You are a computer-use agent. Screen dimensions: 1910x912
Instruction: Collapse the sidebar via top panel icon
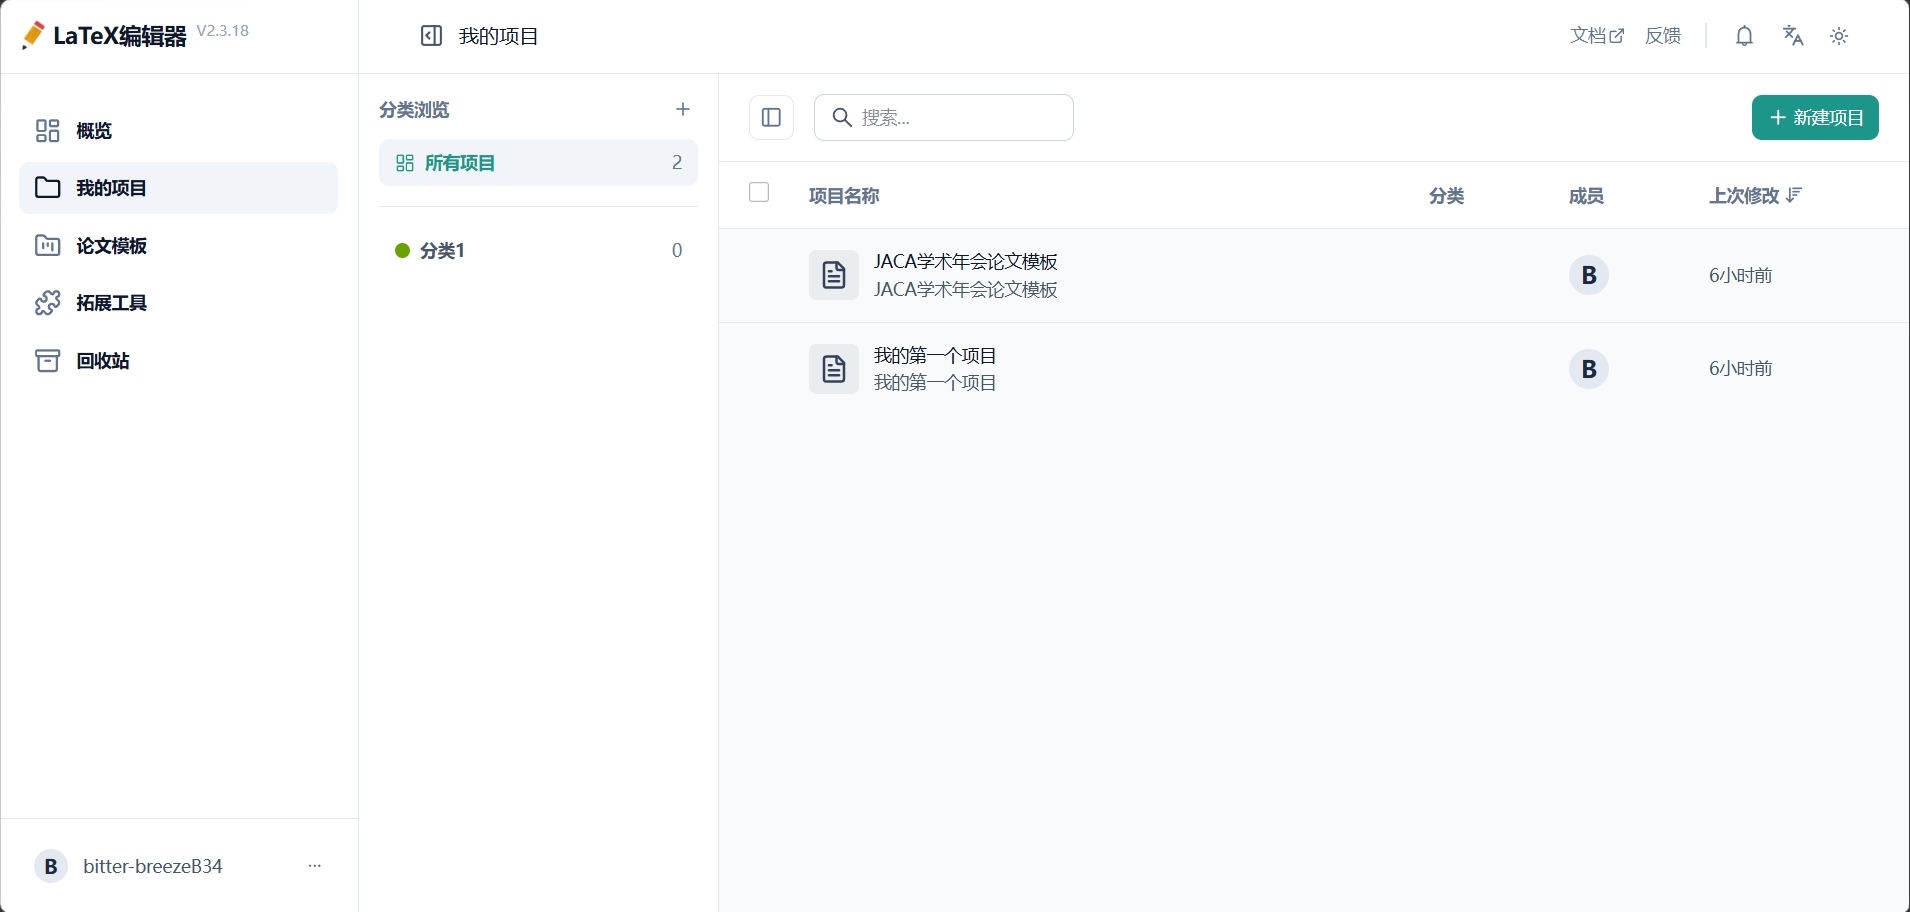[431, 36]
